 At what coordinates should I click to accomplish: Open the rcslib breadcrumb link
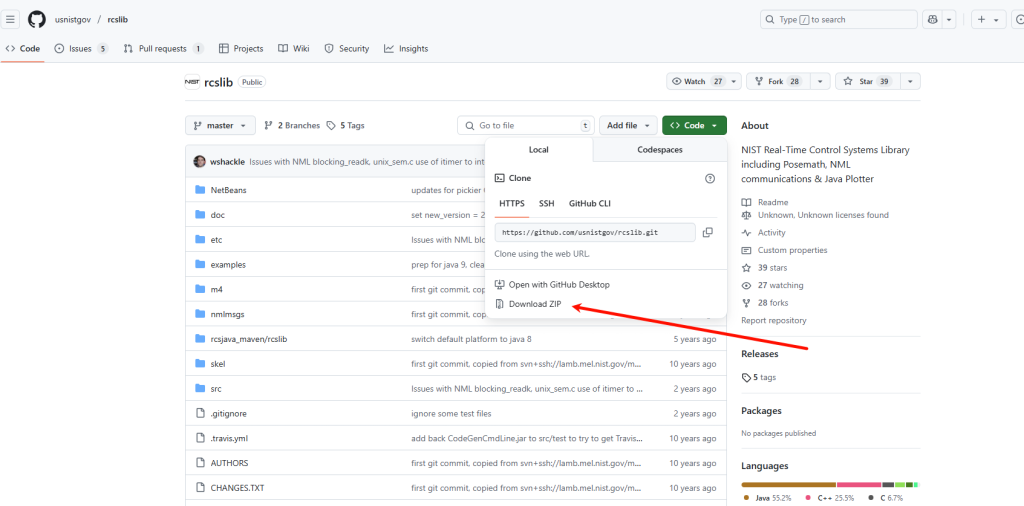tap(118, 20)
